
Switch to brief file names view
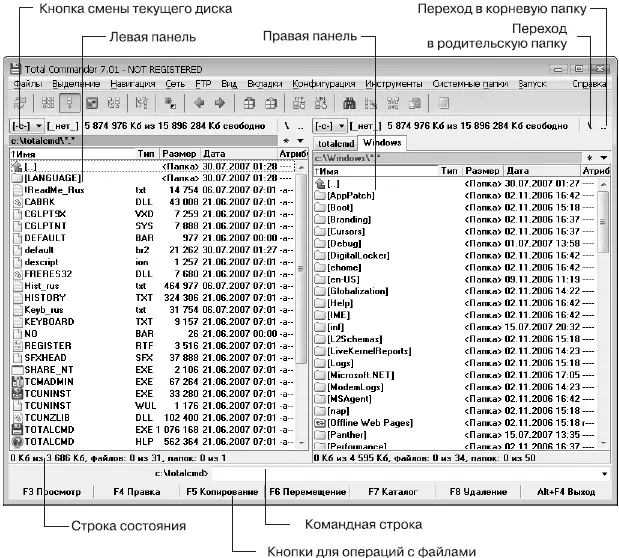point(48,103)
